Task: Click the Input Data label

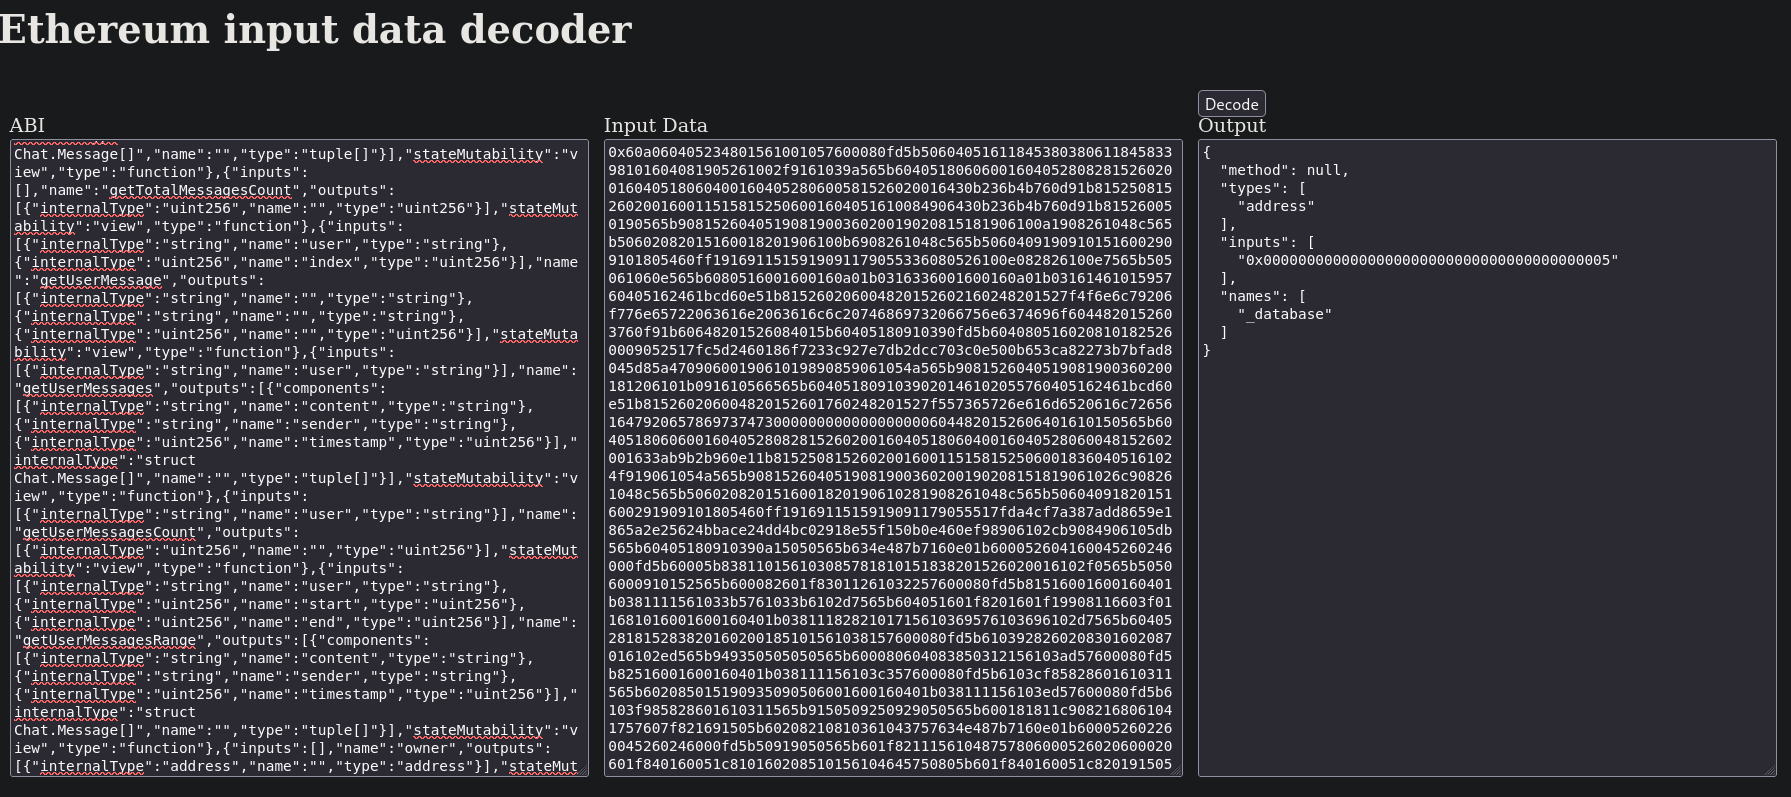Action: click(x=655, y=125)
